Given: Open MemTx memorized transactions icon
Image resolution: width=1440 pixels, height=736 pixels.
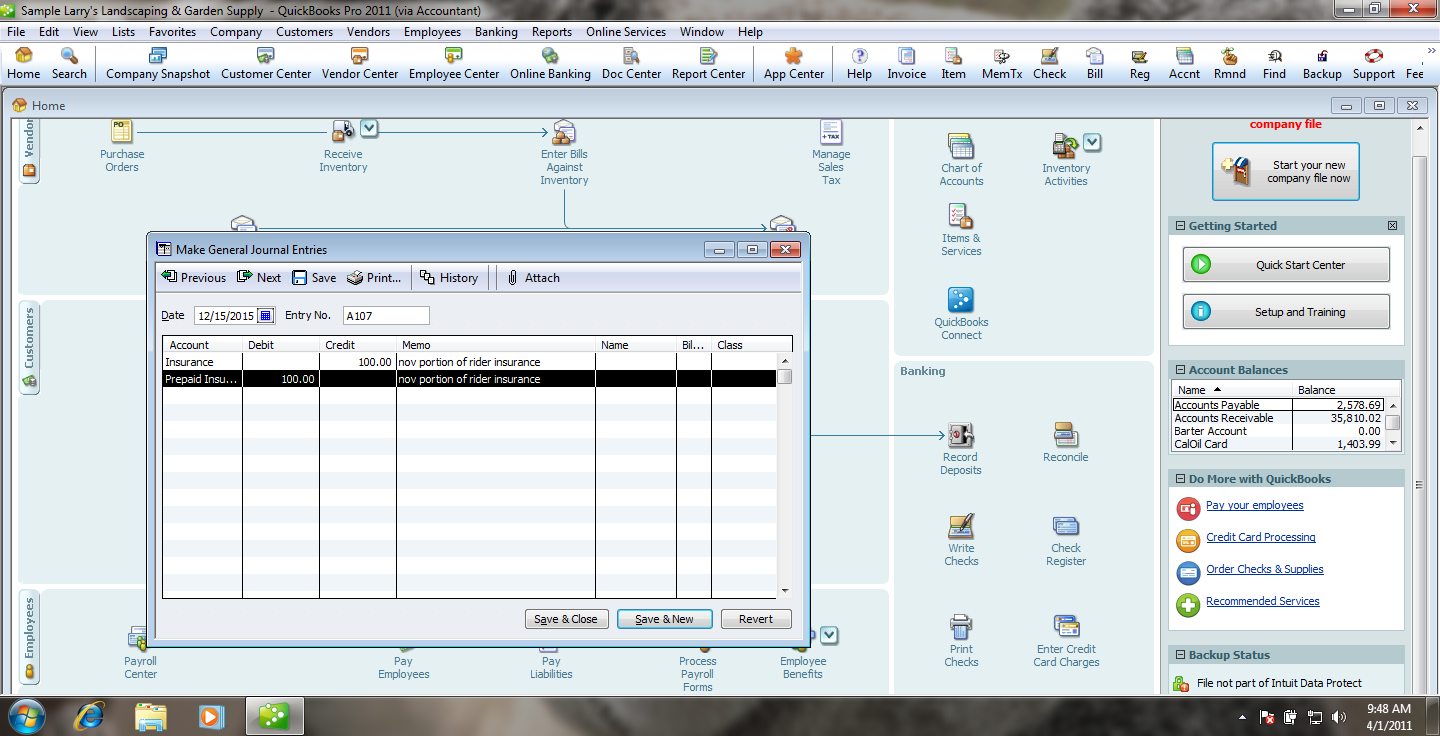Looking at the screenshot, I should [1002, 63].
